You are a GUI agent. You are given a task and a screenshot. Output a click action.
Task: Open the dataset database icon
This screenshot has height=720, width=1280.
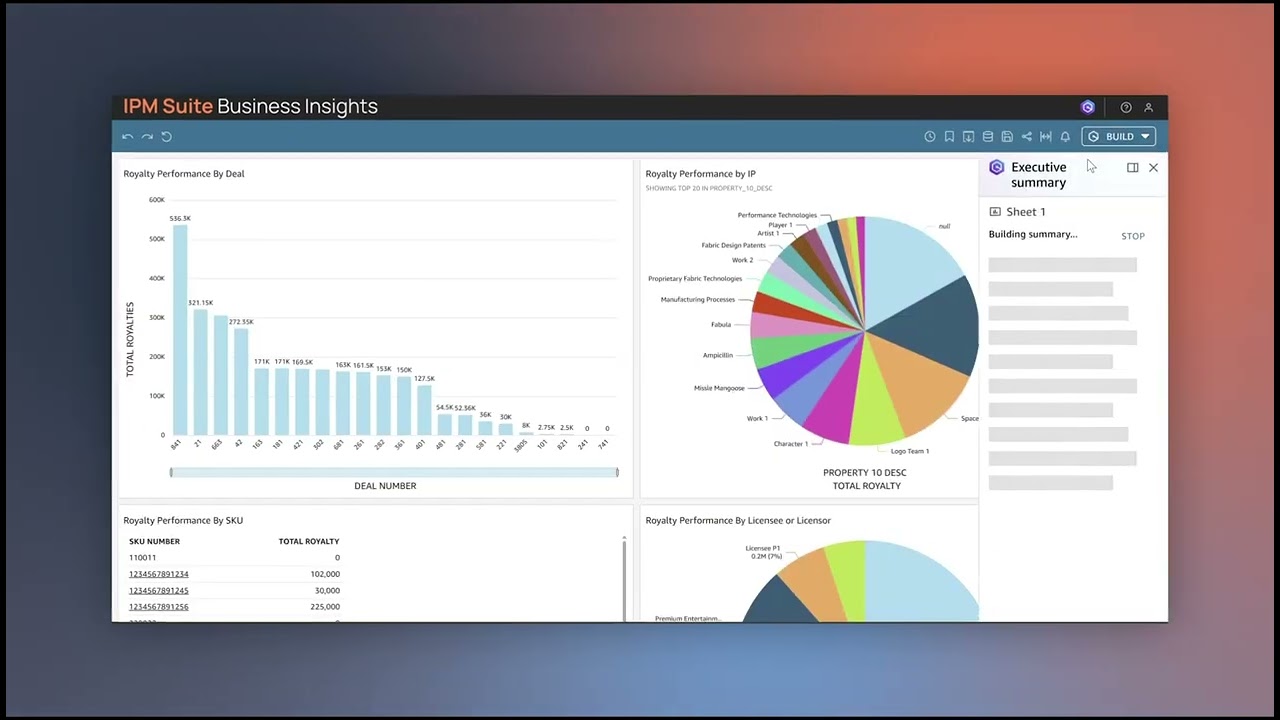click(x=988, y=137)
